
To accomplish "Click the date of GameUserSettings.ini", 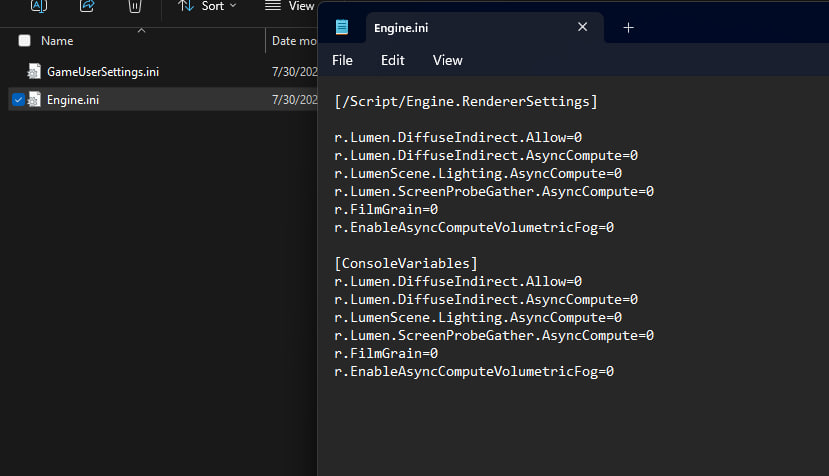I will pos(294,72).
